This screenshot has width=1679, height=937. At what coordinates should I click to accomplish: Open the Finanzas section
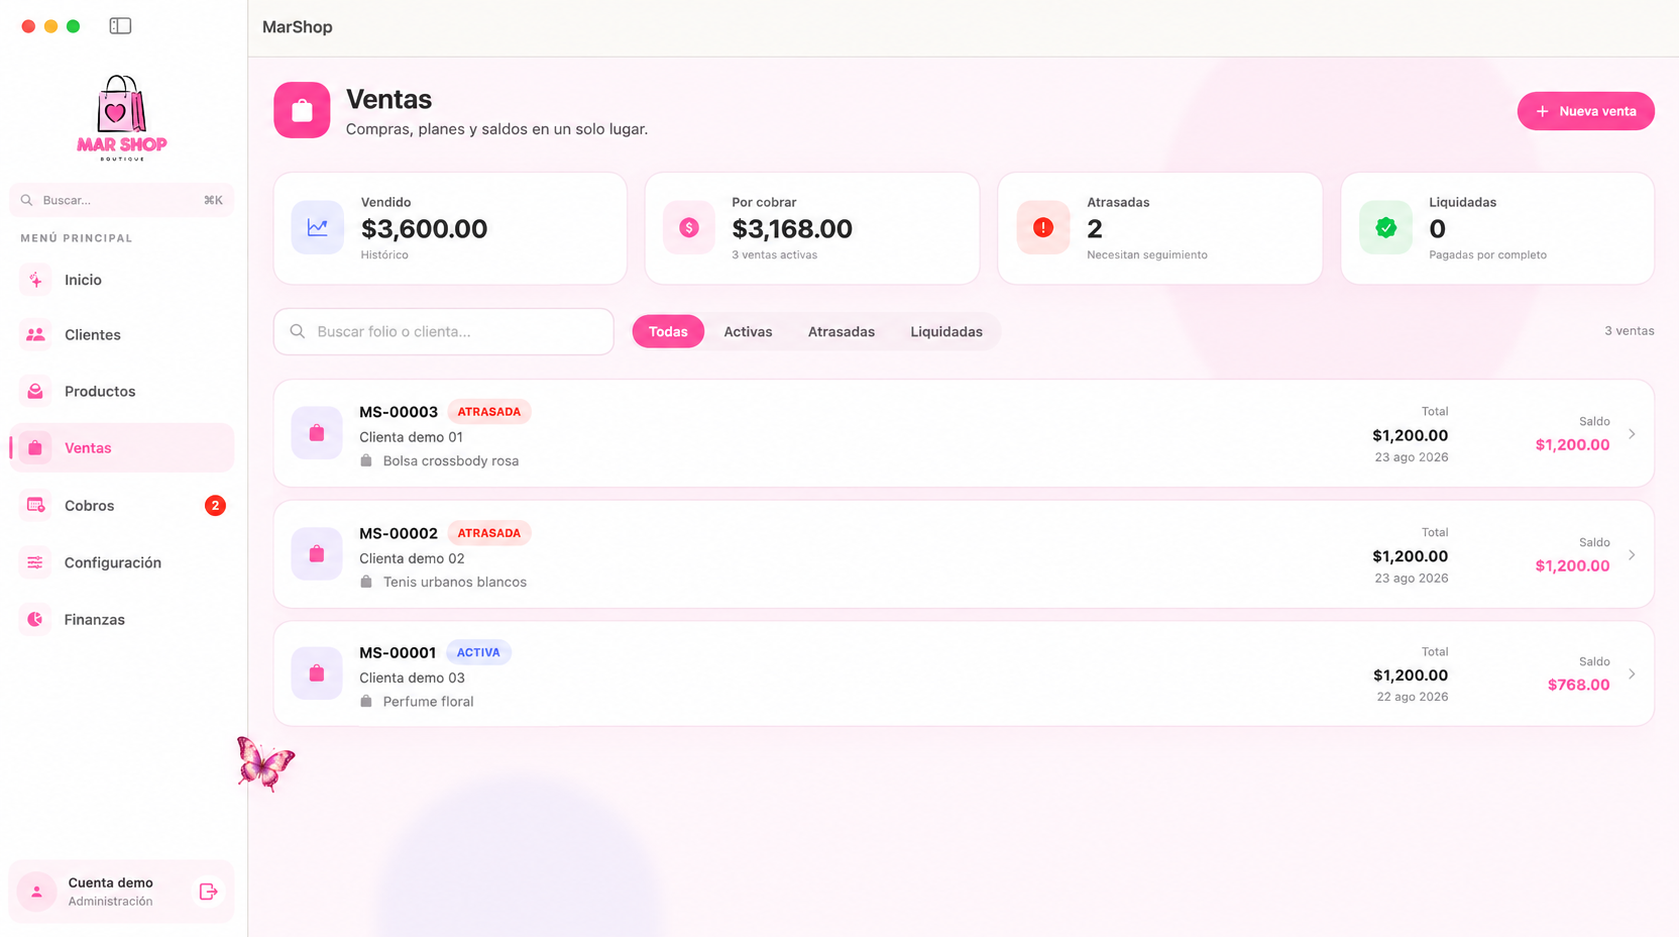click(x=122, y=619)
